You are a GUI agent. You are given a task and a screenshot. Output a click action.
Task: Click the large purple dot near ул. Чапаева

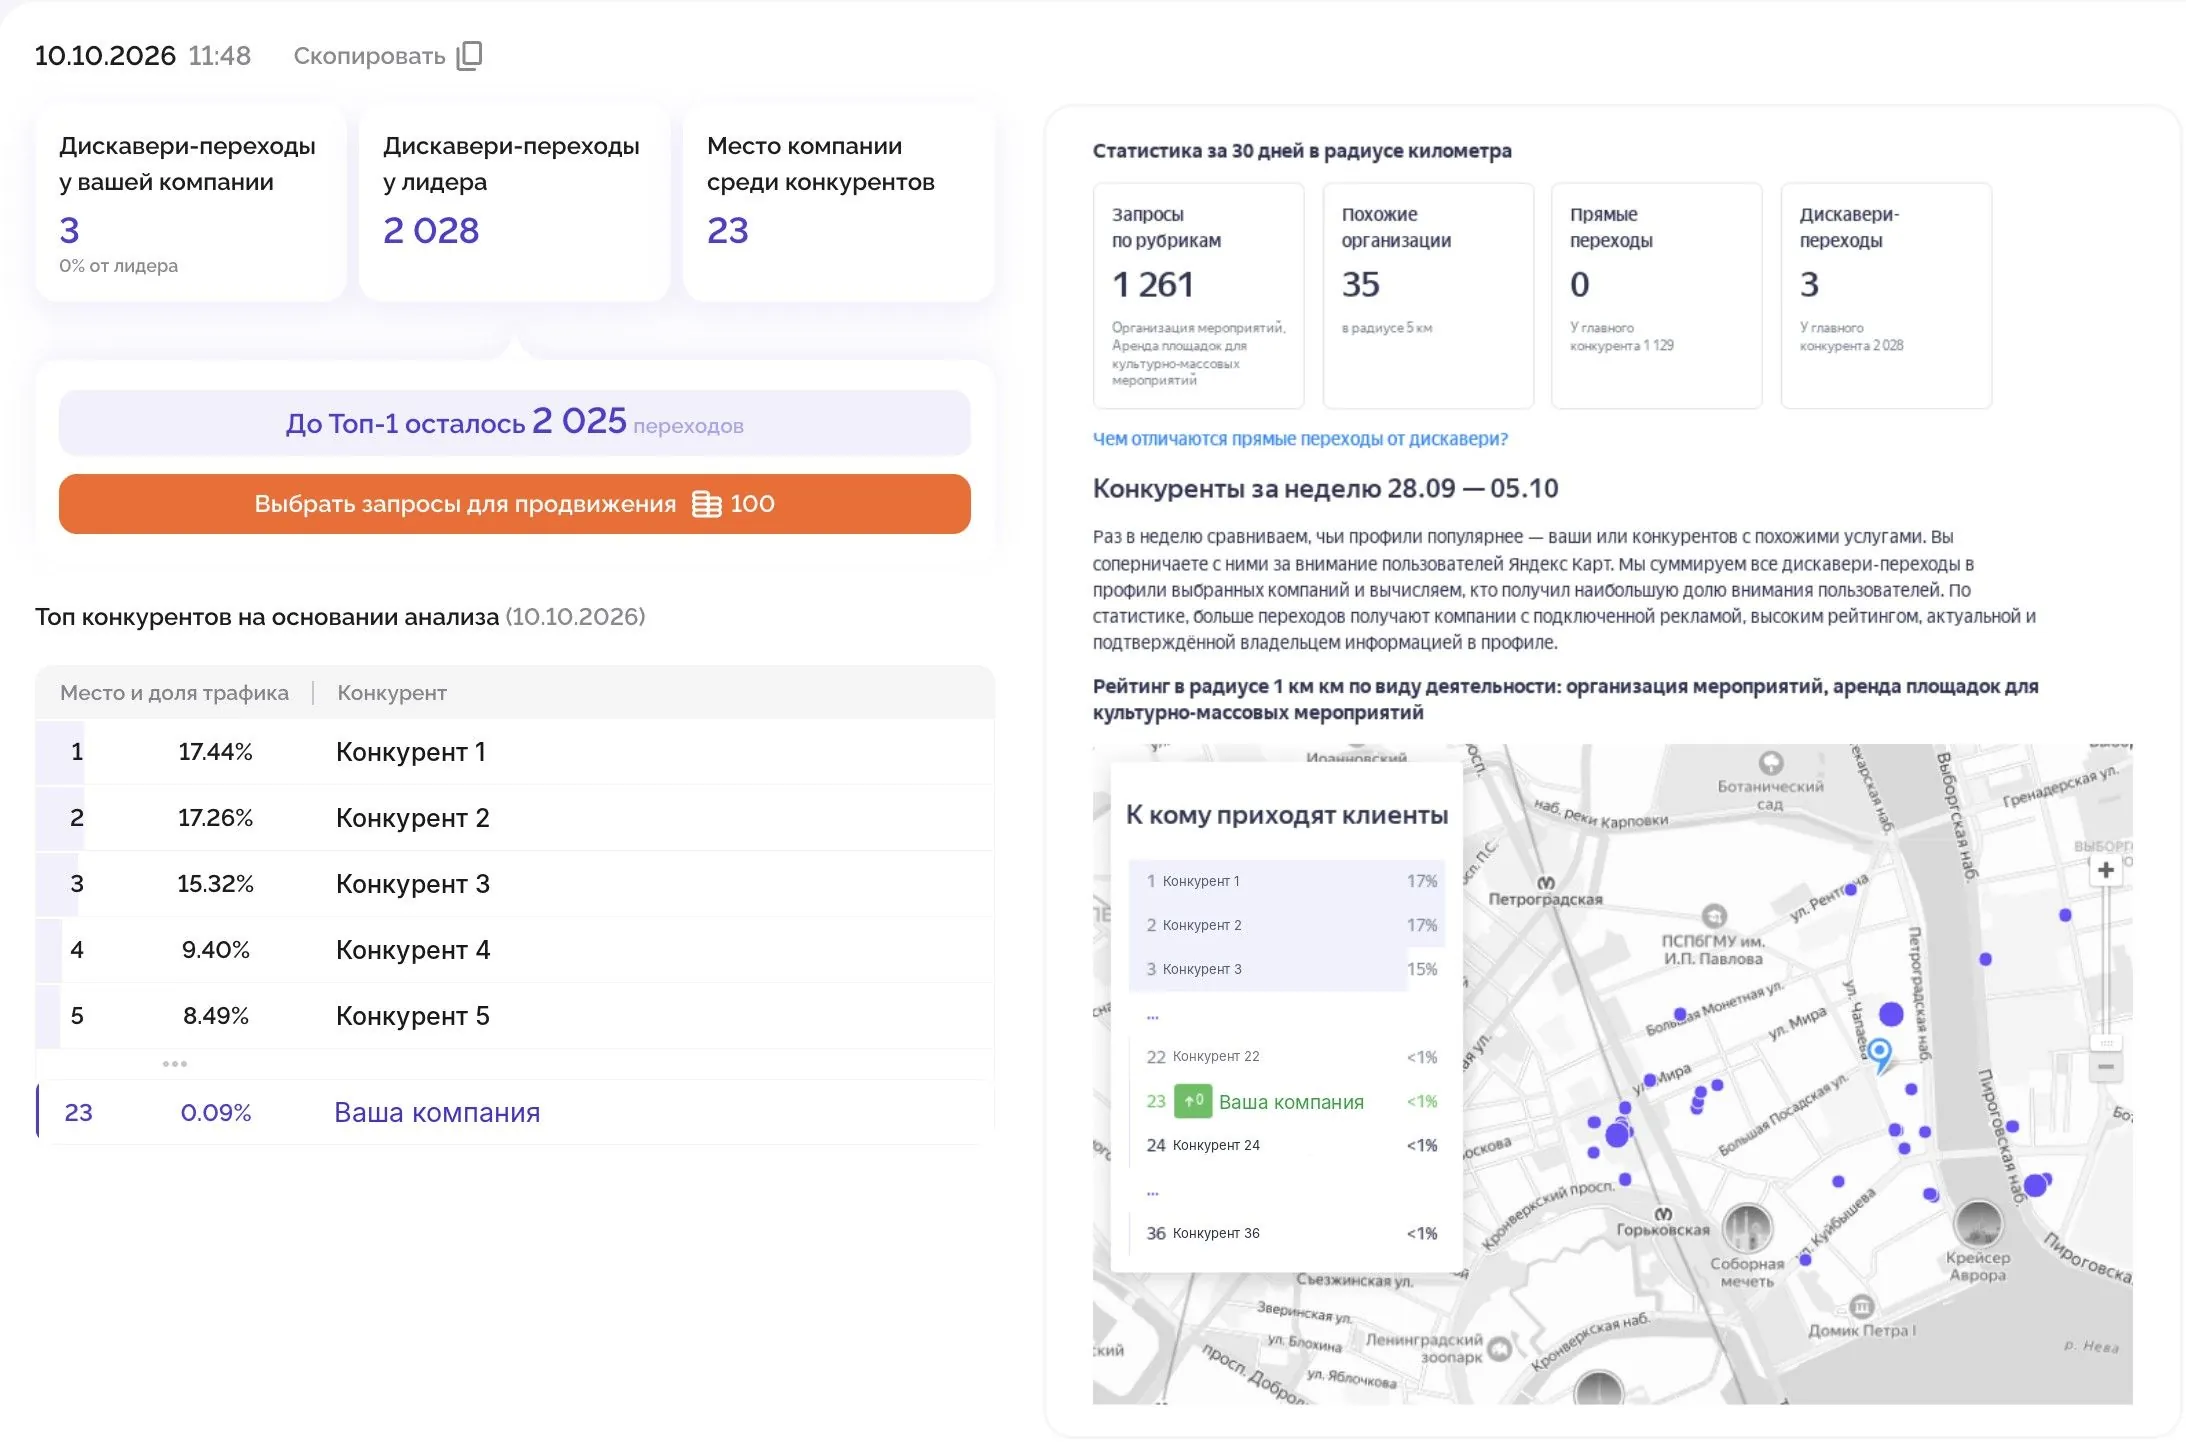click(1891, 1014)
